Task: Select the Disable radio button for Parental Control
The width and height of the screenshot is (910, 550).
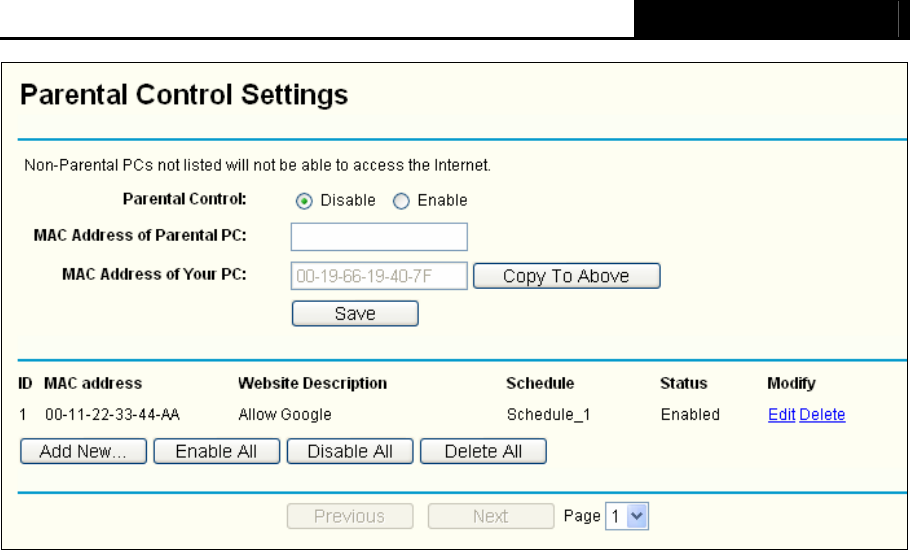Action: pyautogui.click(x=304, y=201)
